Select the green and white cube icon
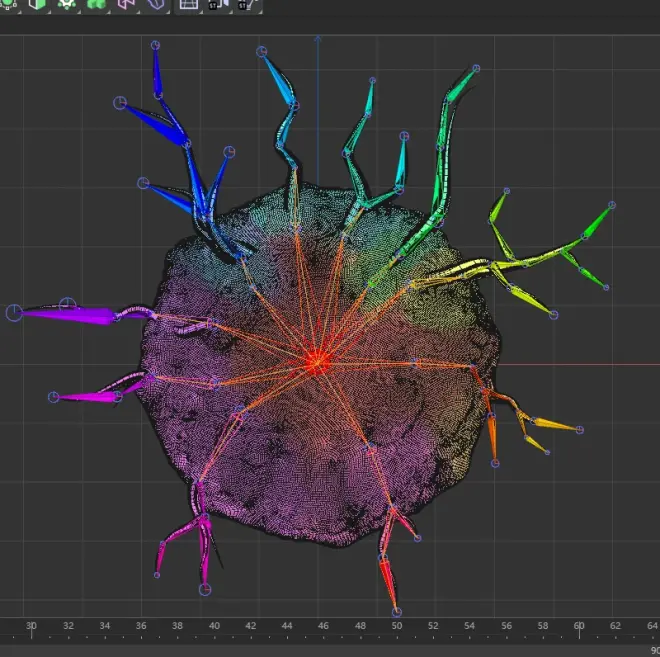This screenshot has width=660, height=657. pos(38,4)
